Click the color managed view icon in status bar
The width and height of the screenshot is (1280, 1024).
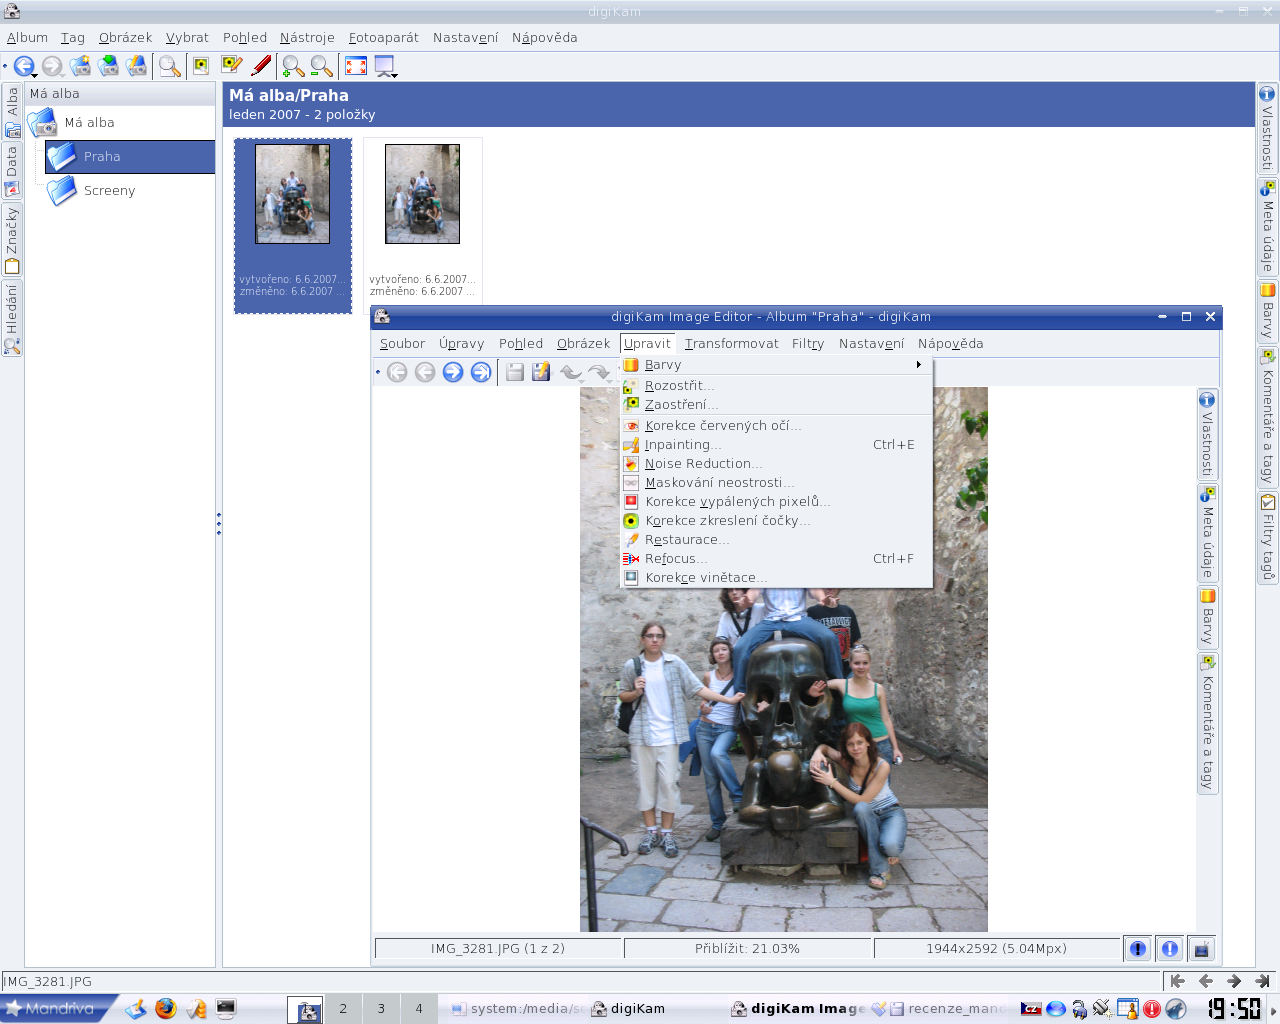(x=1202, y=948)
